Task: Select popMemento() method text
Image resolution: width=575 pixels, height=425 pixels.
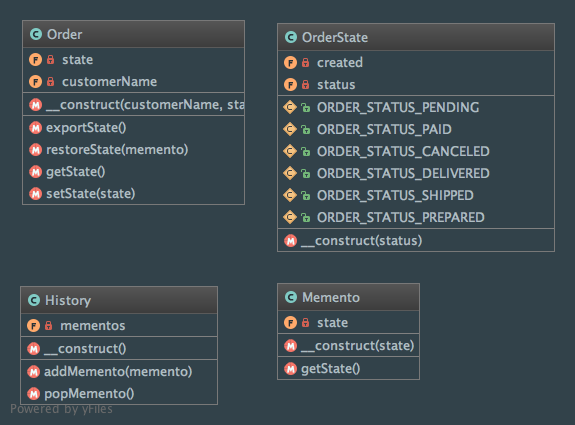Action: click(x=89, y=394)
